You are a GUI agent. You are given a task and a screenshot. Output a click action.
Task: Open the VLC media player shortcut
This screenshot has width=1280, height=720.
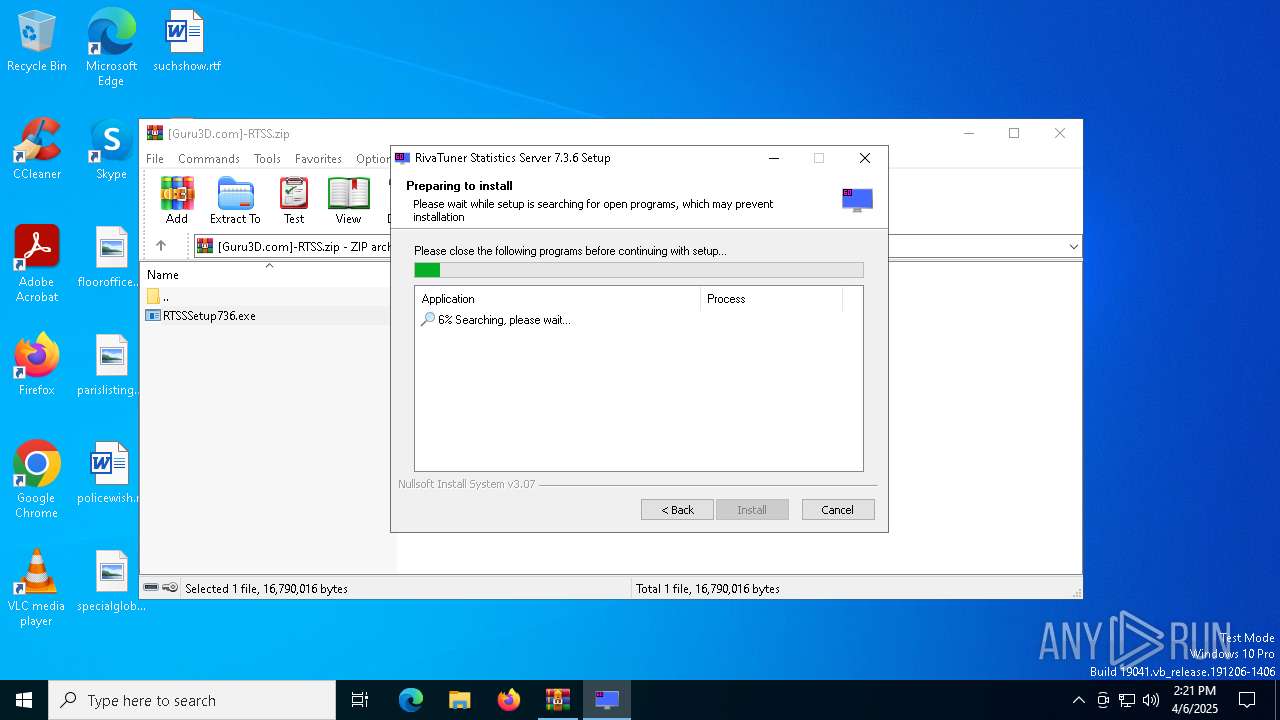(37, 587)
